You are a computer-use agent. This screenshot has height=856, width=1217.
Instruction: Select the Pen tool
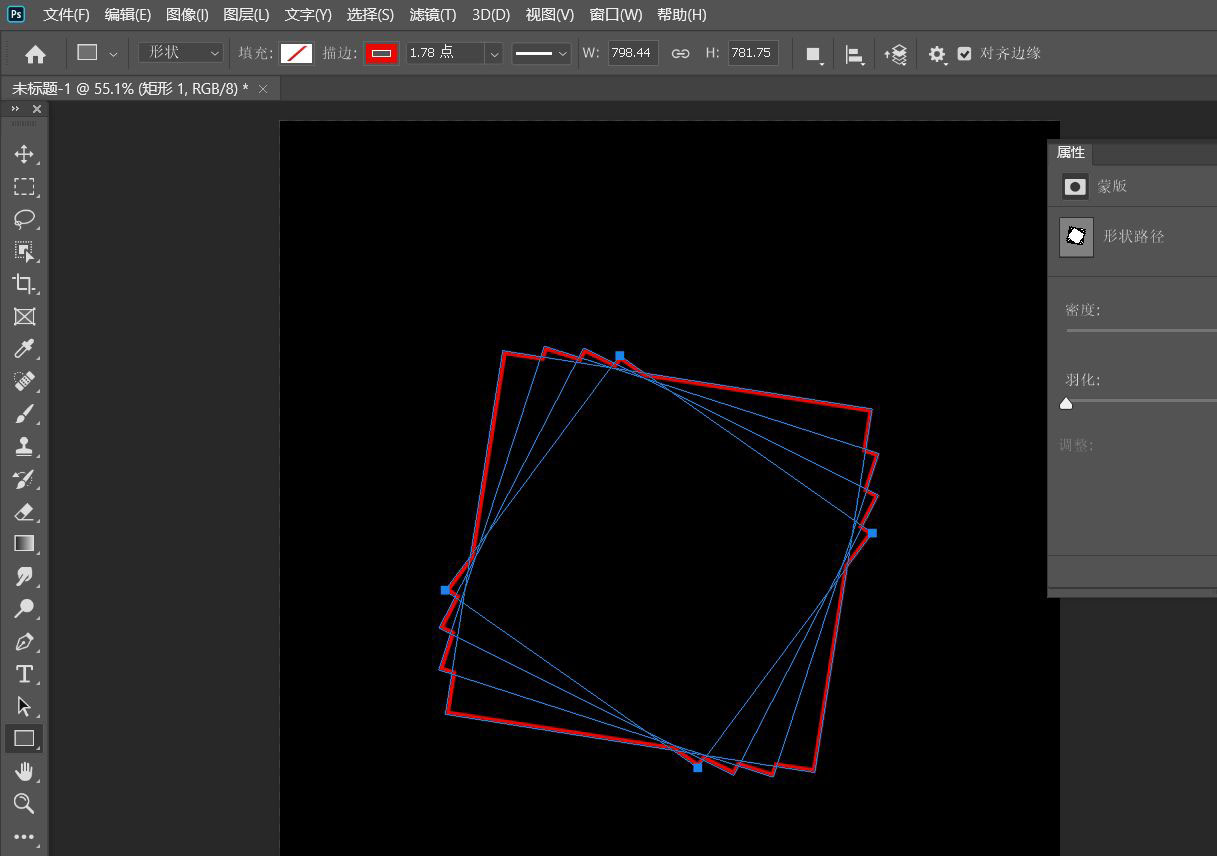[x=24, y=641]
